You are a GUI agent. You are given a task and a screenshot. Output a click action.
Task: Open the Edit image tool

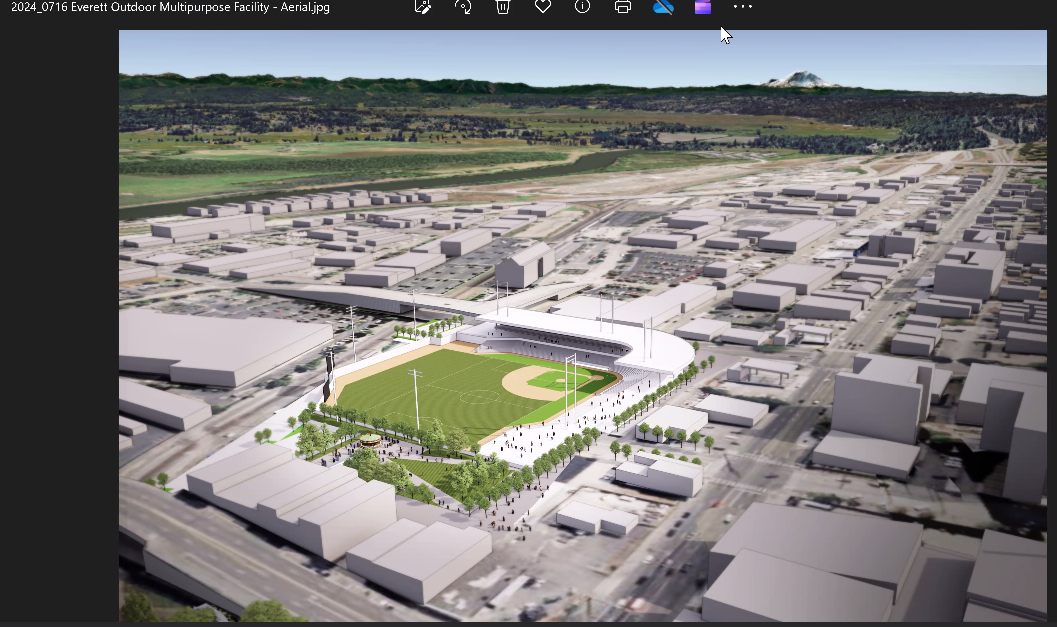(x=423, y=7)
